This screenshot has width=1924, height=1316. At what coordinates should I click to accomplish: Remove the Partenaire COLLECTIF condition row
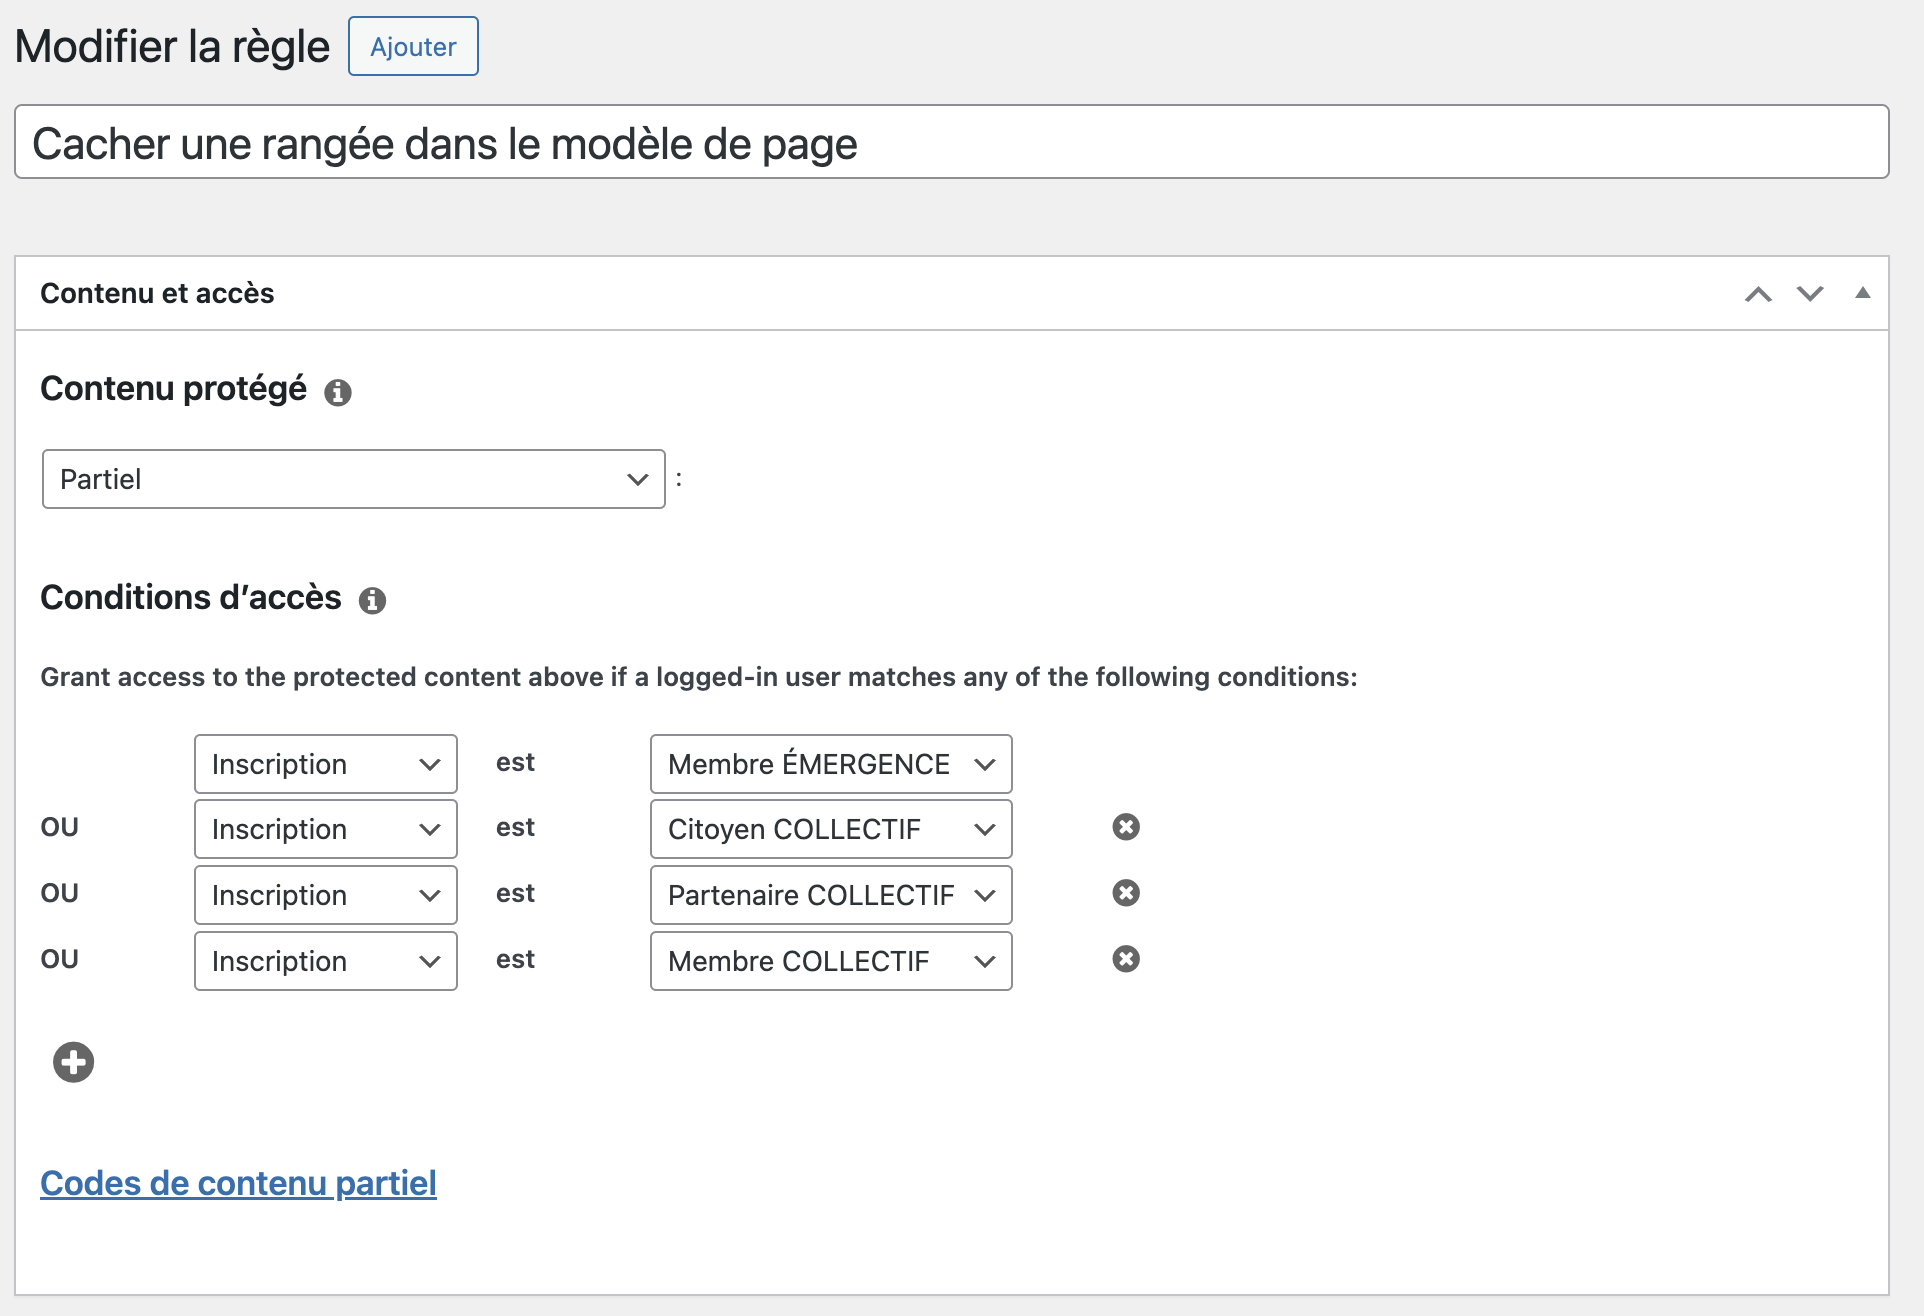1126,893
